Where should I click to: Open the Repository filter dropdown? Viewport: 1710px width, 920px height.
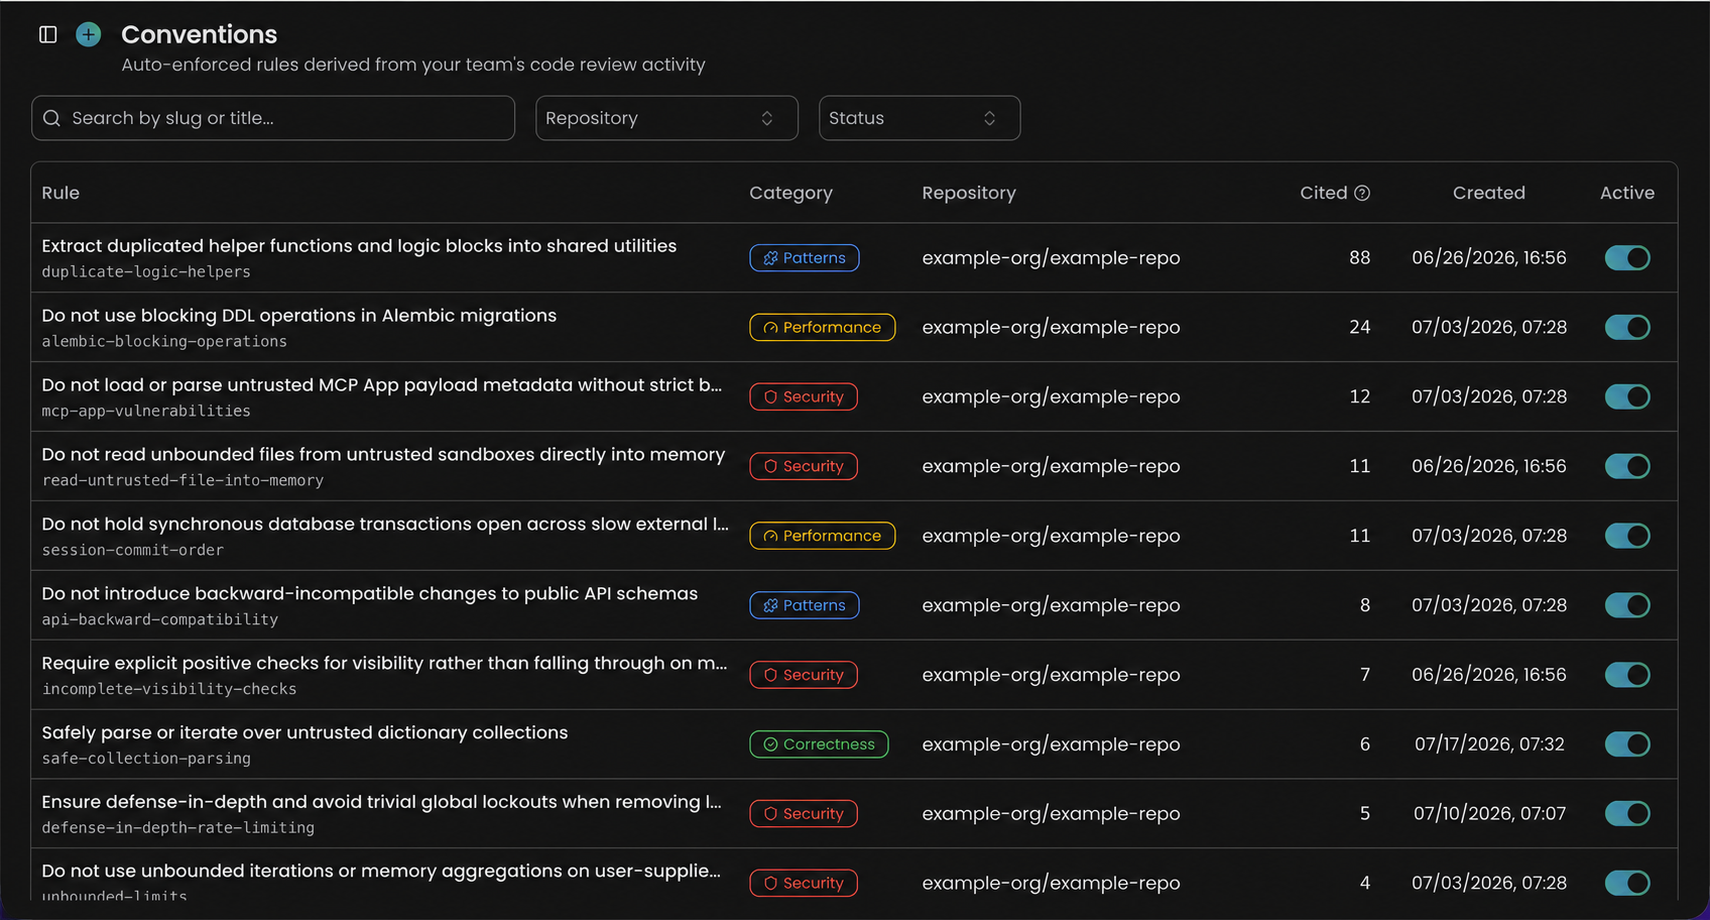coord(666,118)
